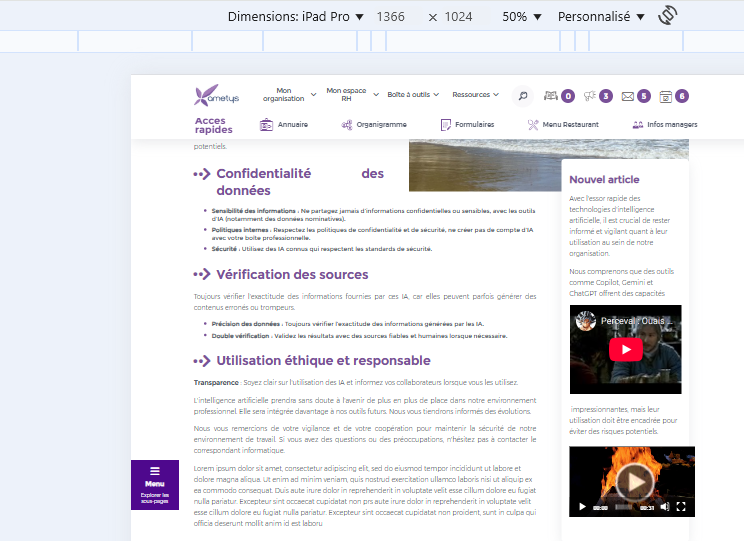Click the megaphone announcements icon

(x=589, y=96)
